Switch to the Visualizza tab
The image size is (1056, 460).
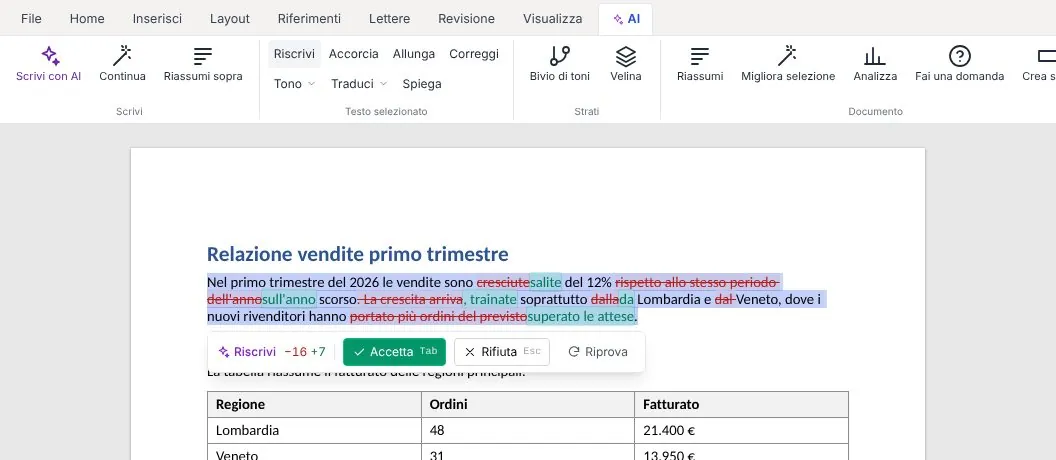(552, 19)
